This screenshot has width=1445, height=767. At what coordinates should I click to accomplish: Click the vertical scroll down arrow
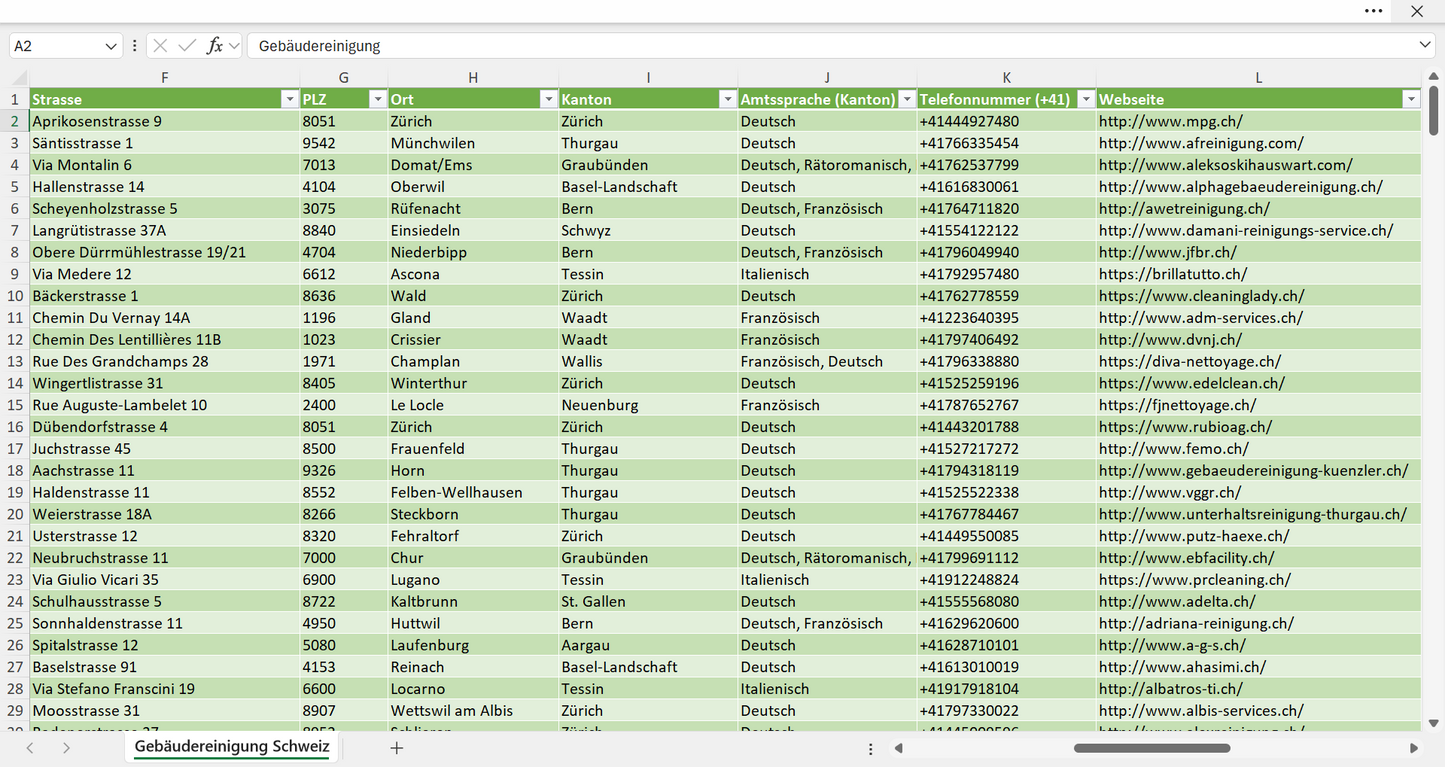coord(1434,722)
